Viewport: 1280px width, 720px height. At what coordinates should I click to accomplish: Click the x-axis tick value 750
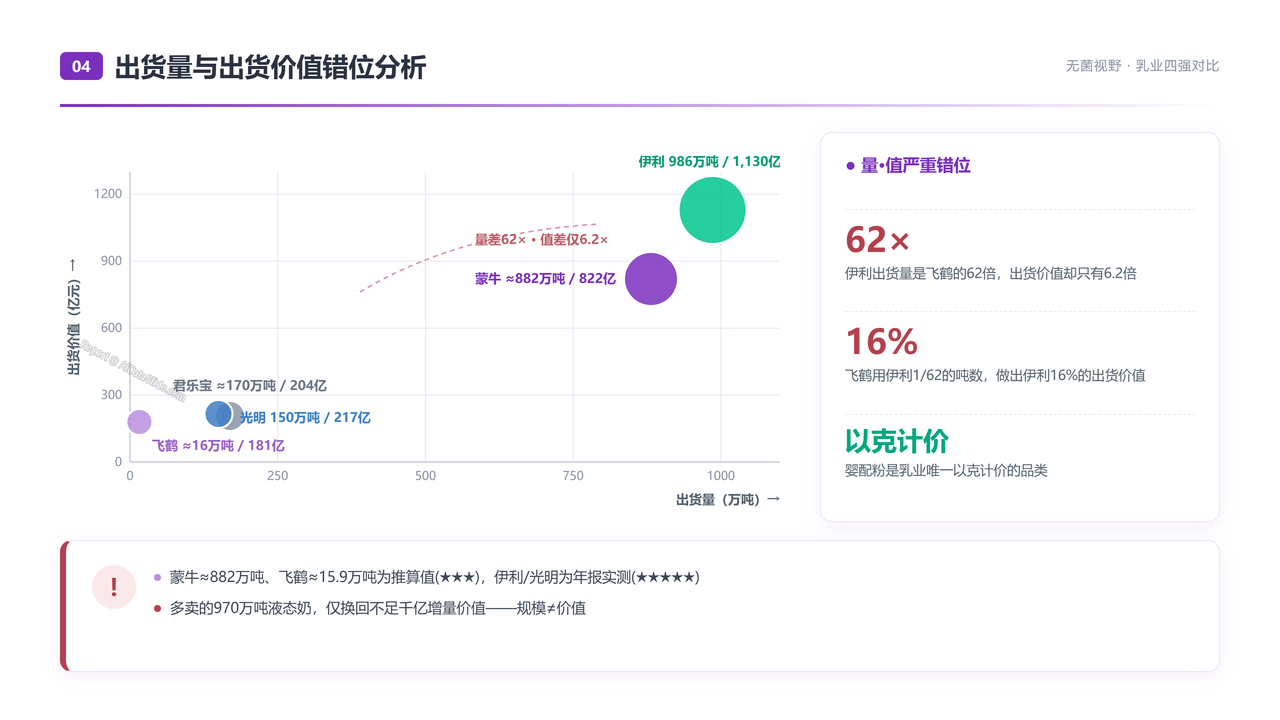573,476
